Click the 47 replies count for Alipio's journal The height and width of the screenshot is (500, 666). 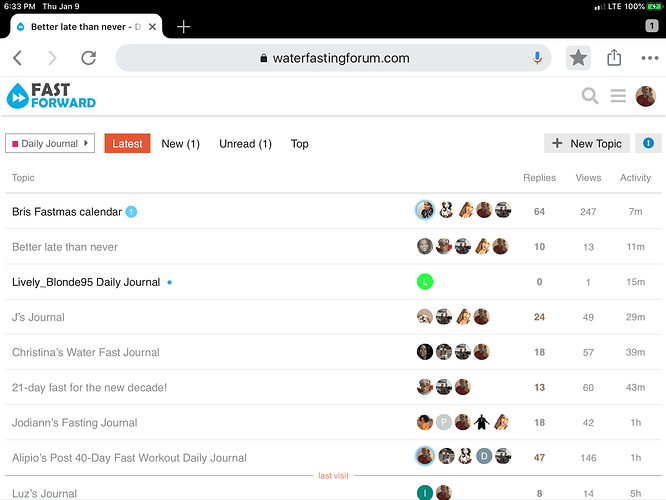(539, 458)
